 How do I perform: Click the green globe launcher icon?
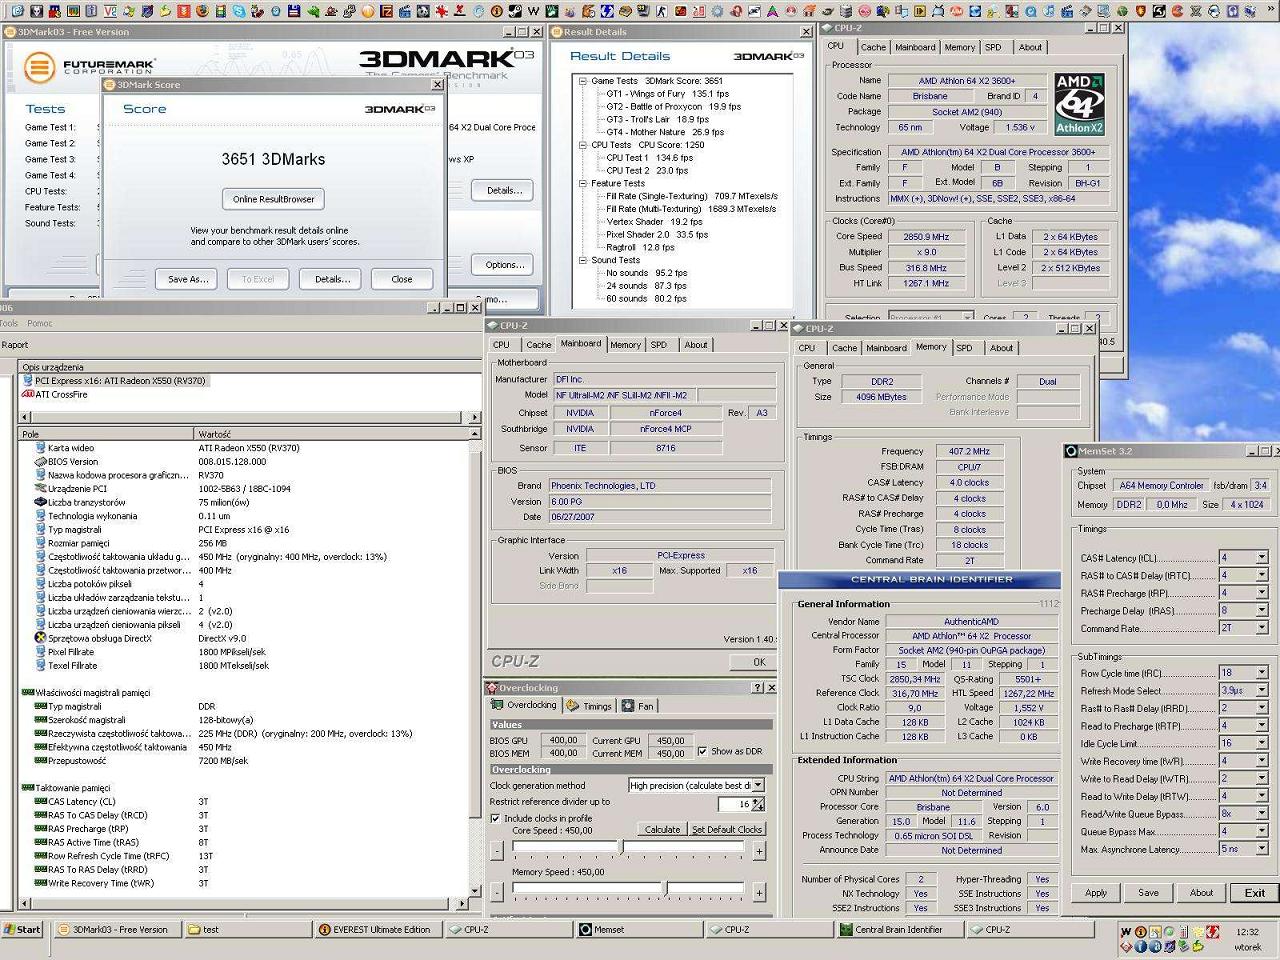coord(1121,11)
